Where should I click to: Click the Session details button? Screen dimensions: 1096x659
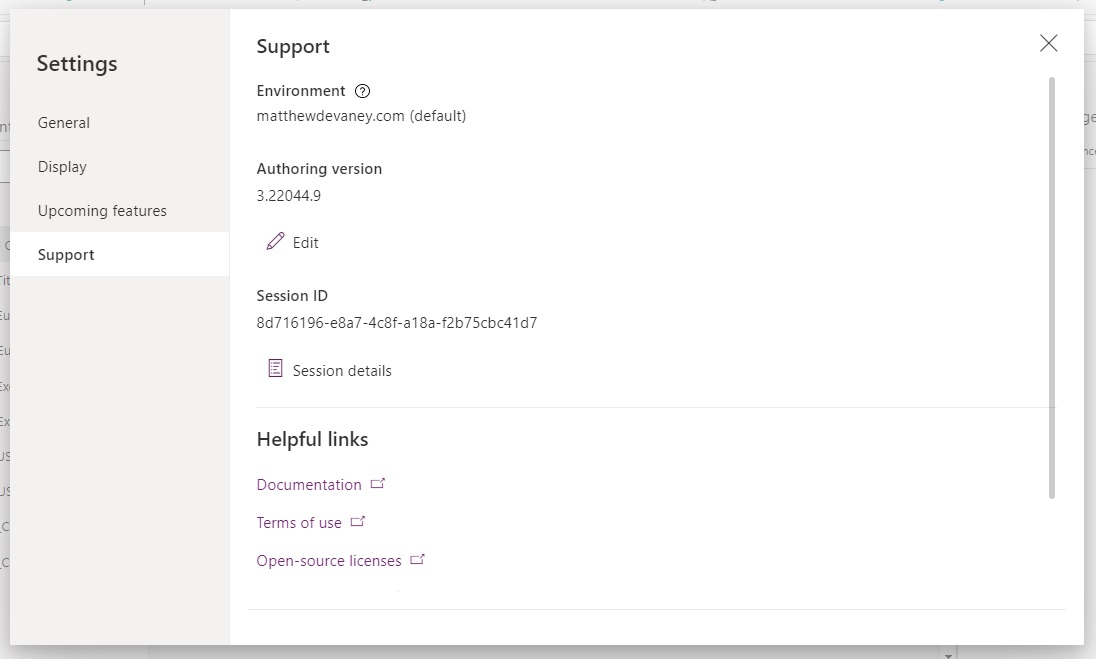click(x=340, y=369)
